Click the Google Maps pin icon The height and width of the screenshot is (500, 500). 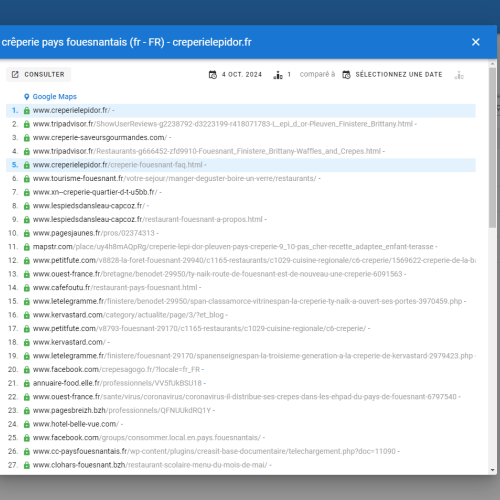pos(27,97)
